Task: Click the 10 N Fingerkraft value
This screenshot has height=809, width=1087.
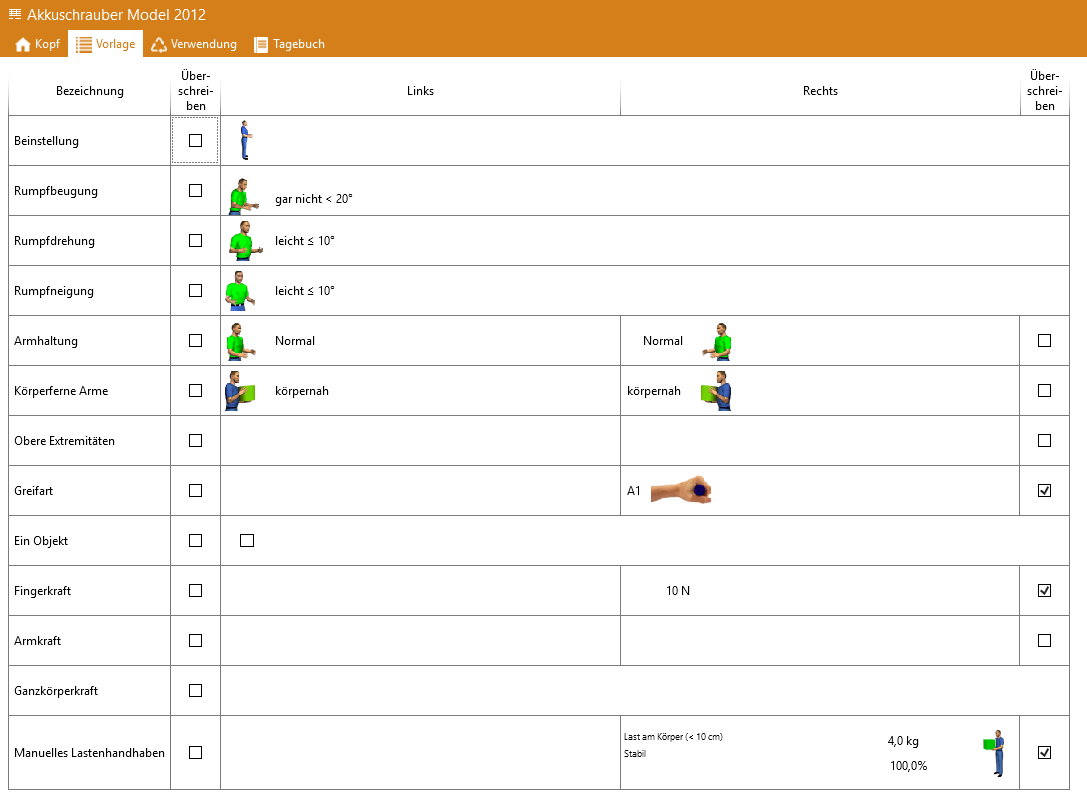Action: coord(678,591)
